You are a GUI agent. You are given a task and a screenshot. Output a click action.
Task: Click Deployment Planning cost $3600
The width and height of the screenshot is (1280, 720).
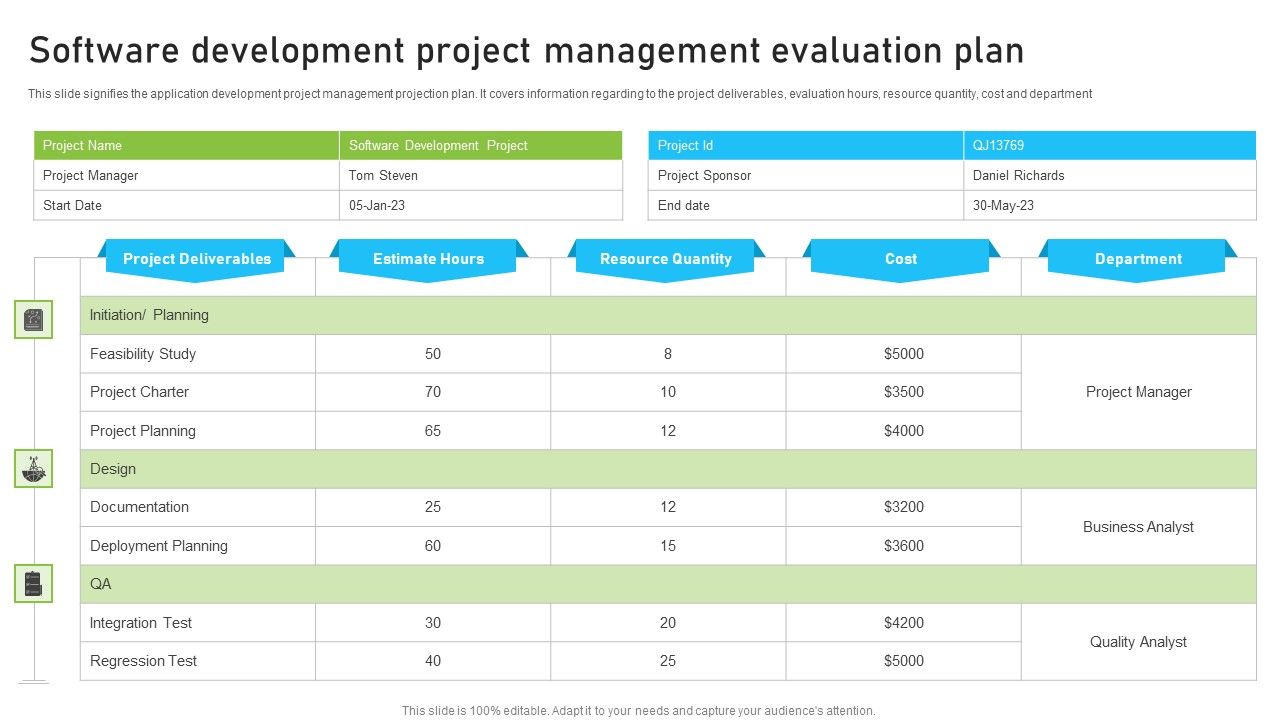904,546
